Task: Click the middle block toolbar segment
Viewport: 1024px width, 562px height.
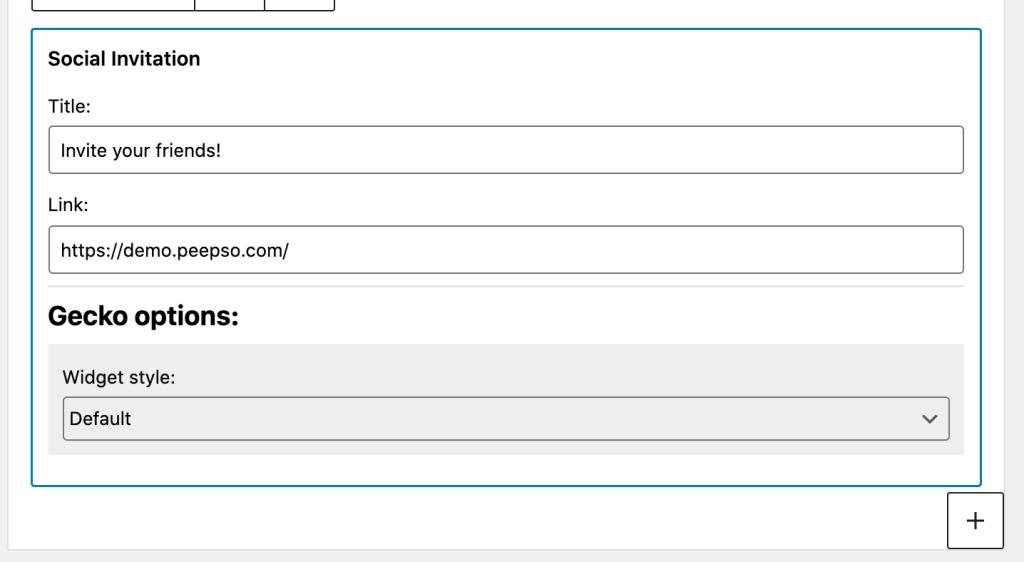Action: tap(230, 5)
